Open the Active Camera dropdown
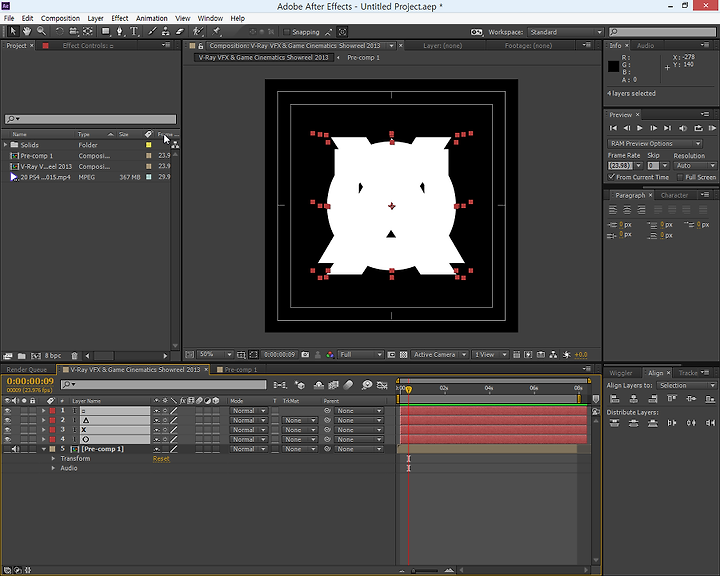The width and height of the screenshot is (720, 576). click(439, 355)
